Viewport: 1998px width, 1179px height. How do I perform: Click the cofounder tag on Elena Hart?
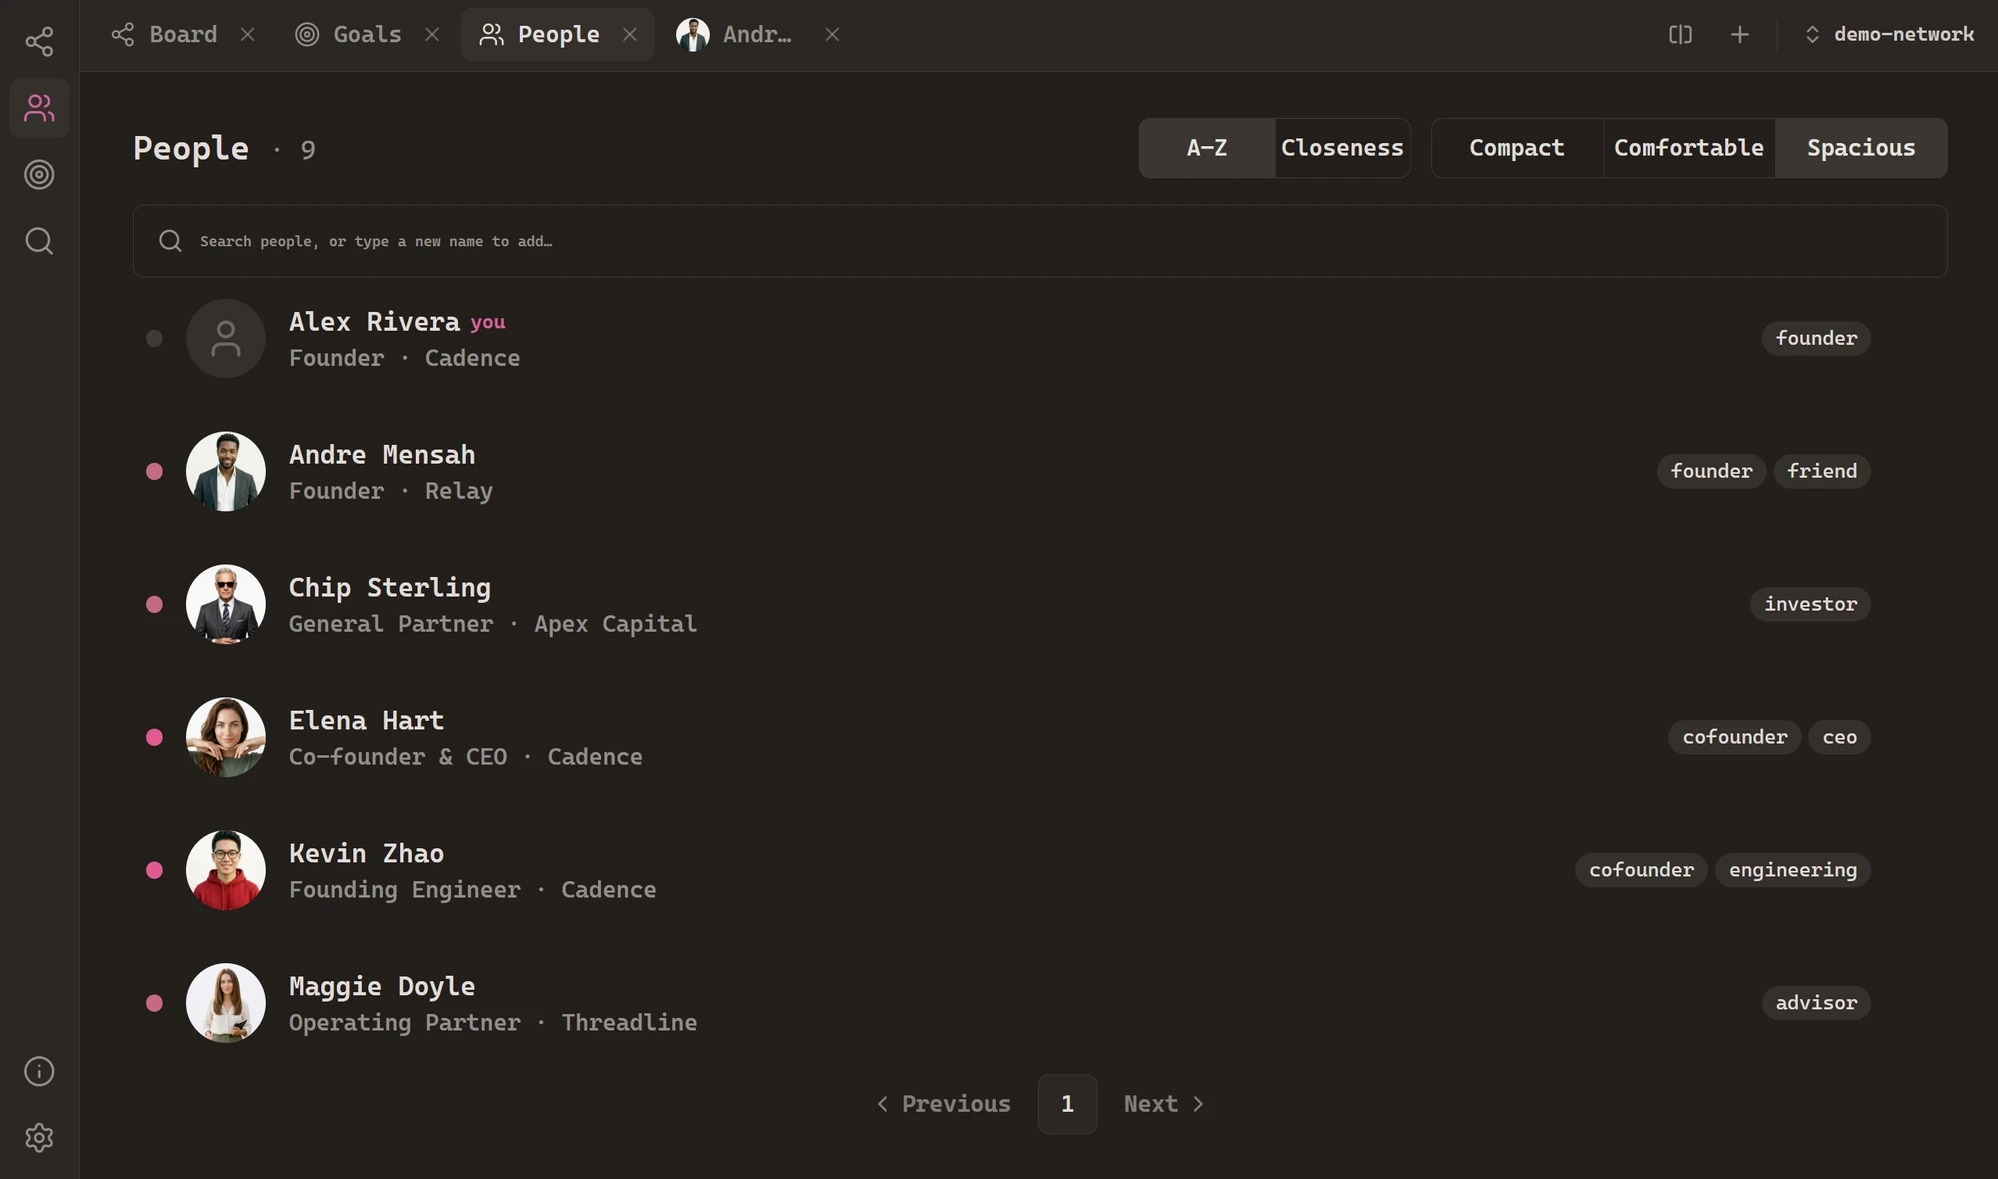1735,737
